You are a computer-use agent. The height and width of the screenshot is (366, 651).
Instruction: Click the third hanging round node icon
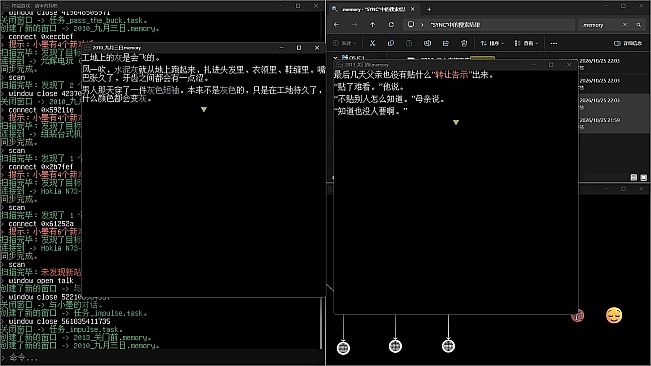(448, 346)
